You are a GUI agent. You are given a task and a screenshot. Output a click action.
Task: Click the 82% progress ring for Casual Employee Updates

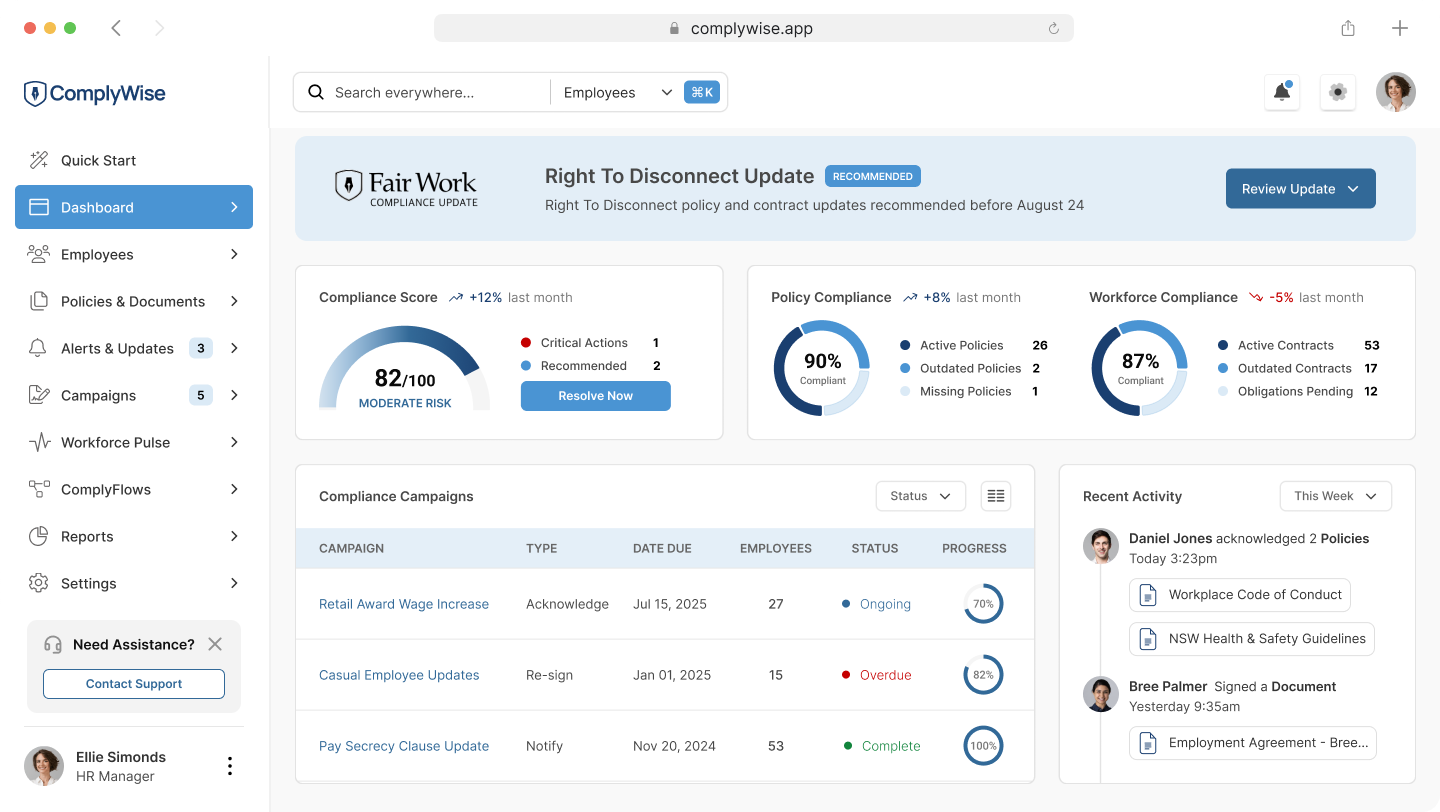pos(982,675)
